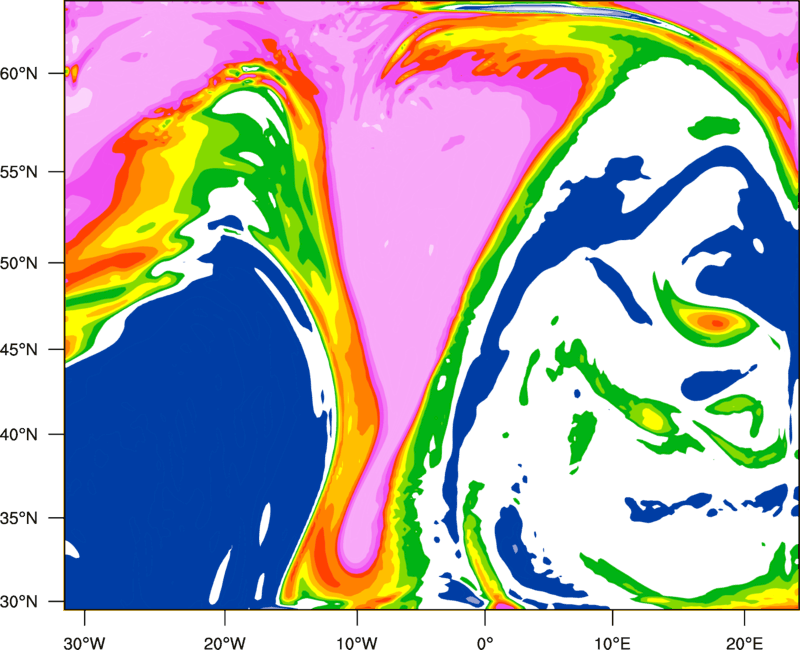The width and height of the screenshot is (800, 650).
Task: Click the 30°W longitude label
Action: (84, 643)
